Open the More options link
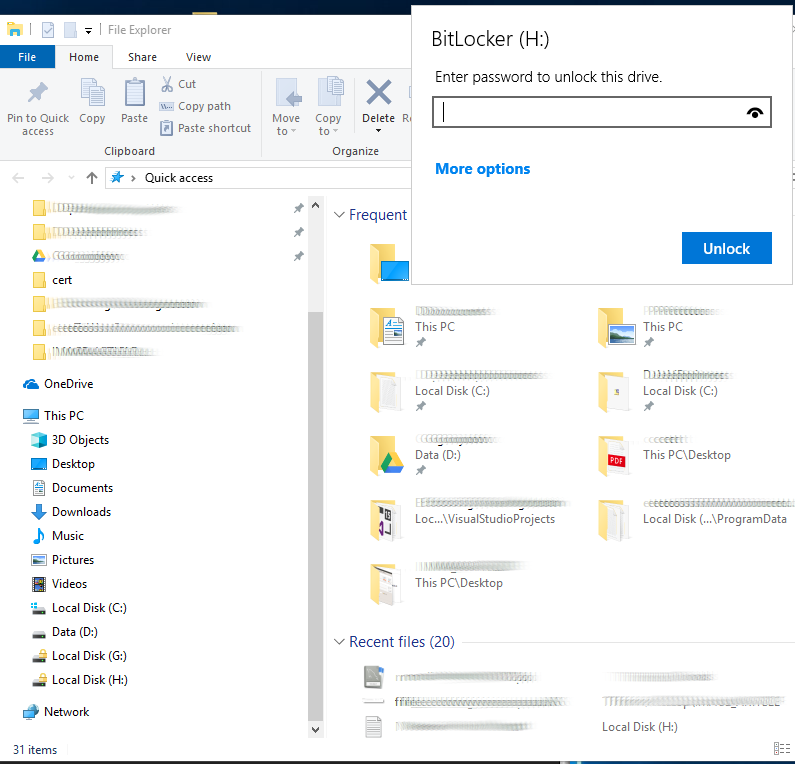The height and width of the screenshot is (764, 795). point(482,169)
